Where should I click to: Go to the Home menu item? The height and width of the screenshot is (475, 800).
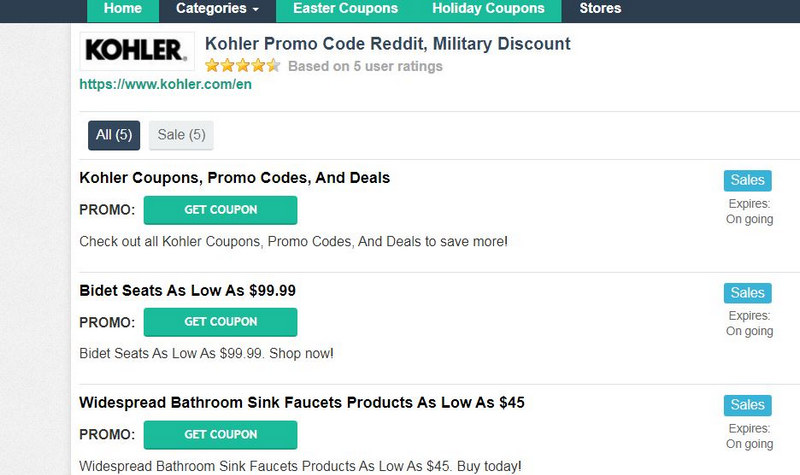coord(123,9)
